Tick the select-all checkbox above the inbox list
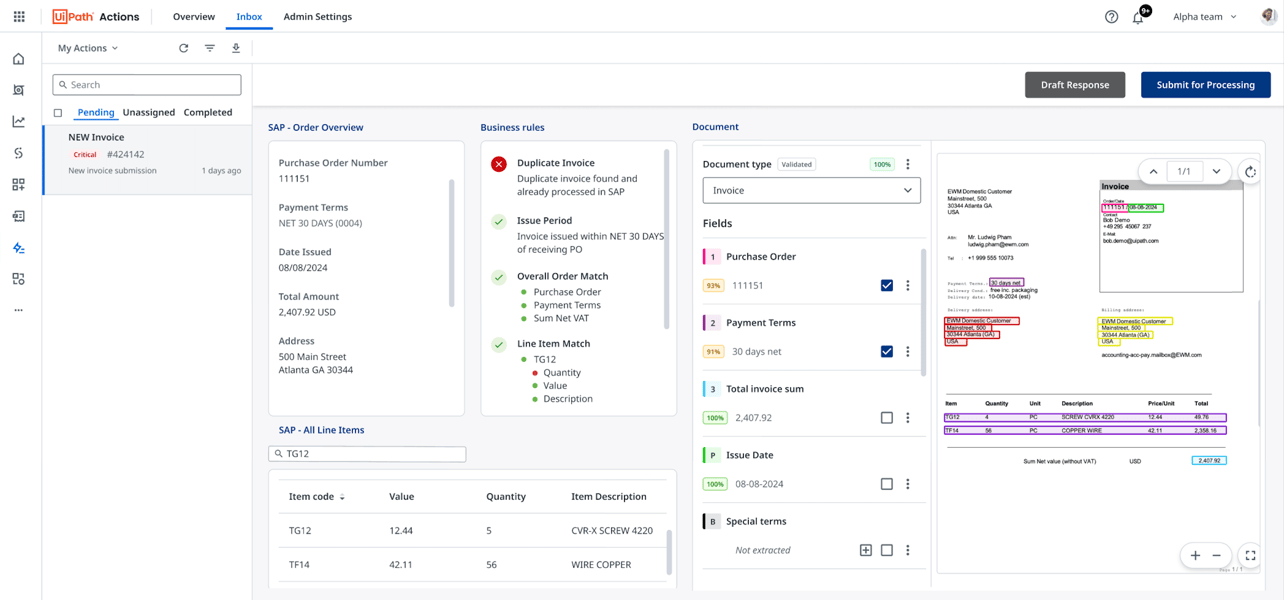Image resolution: width=1284 pixels, height=600 pixels. [58, 113]
